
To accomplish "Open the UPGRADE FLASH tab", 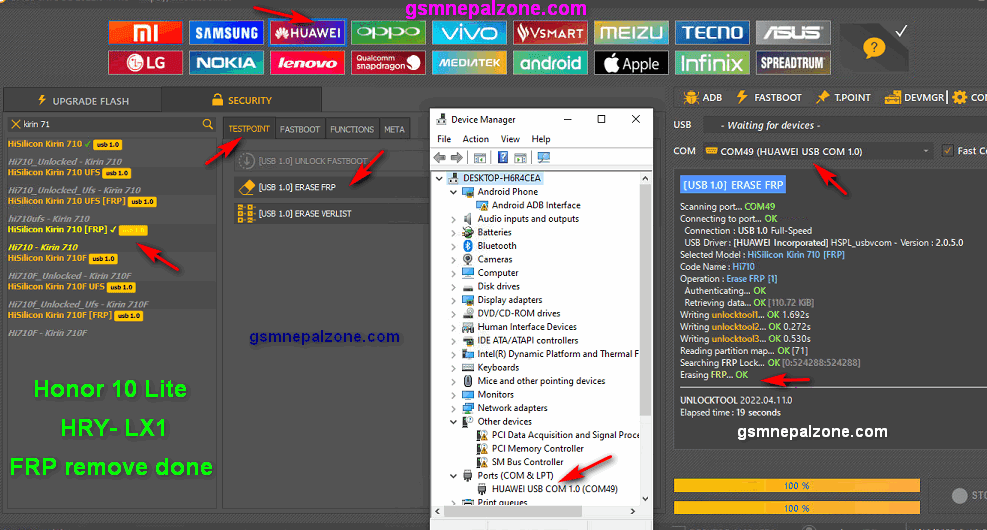I will 82,101.
